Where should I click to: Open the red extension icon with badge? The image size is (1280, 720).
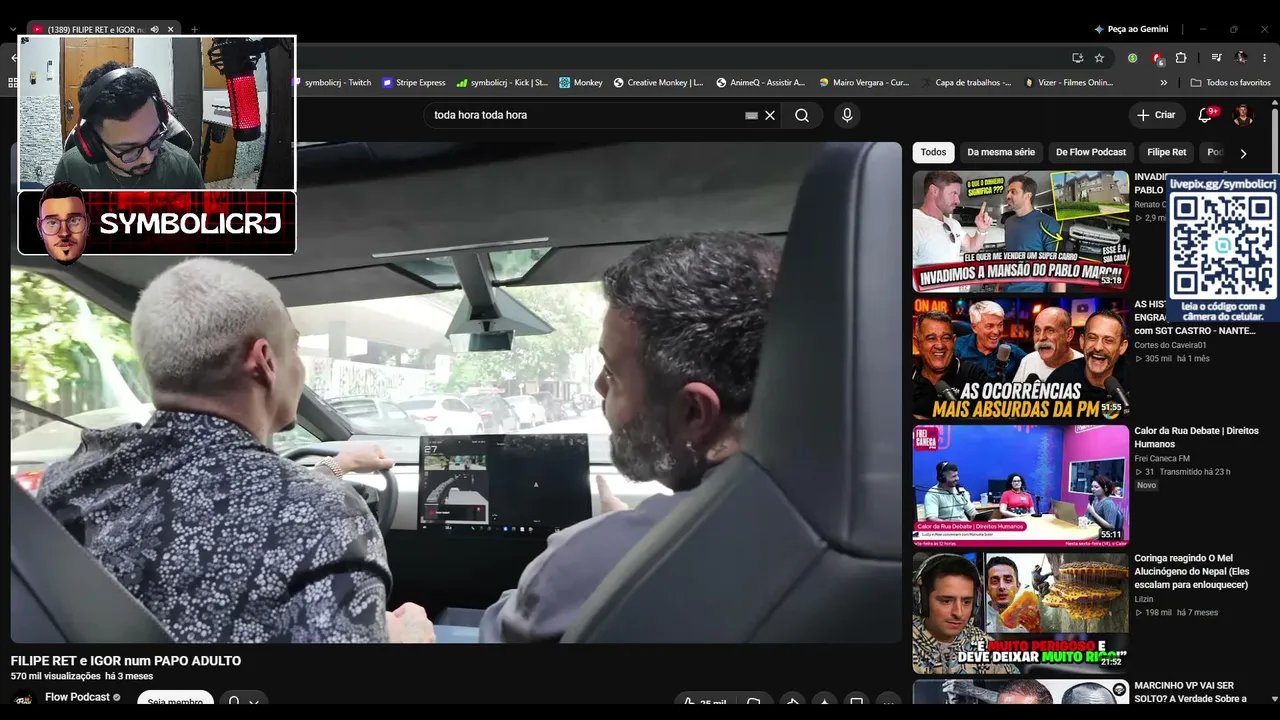click(1157, 58)
